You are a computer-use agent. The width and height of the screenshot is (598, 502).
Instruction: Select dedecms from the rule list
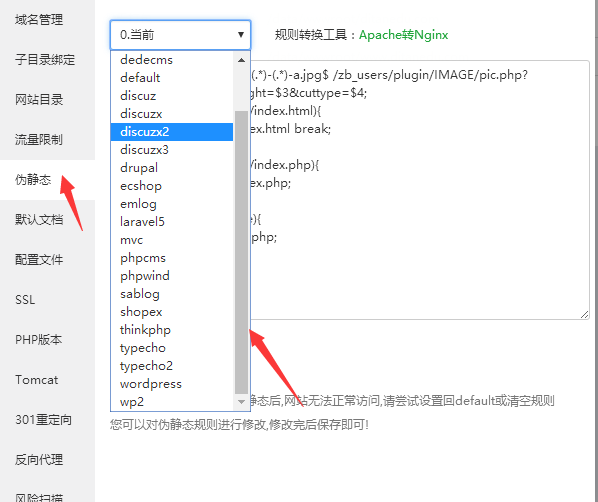coord(172,60)
